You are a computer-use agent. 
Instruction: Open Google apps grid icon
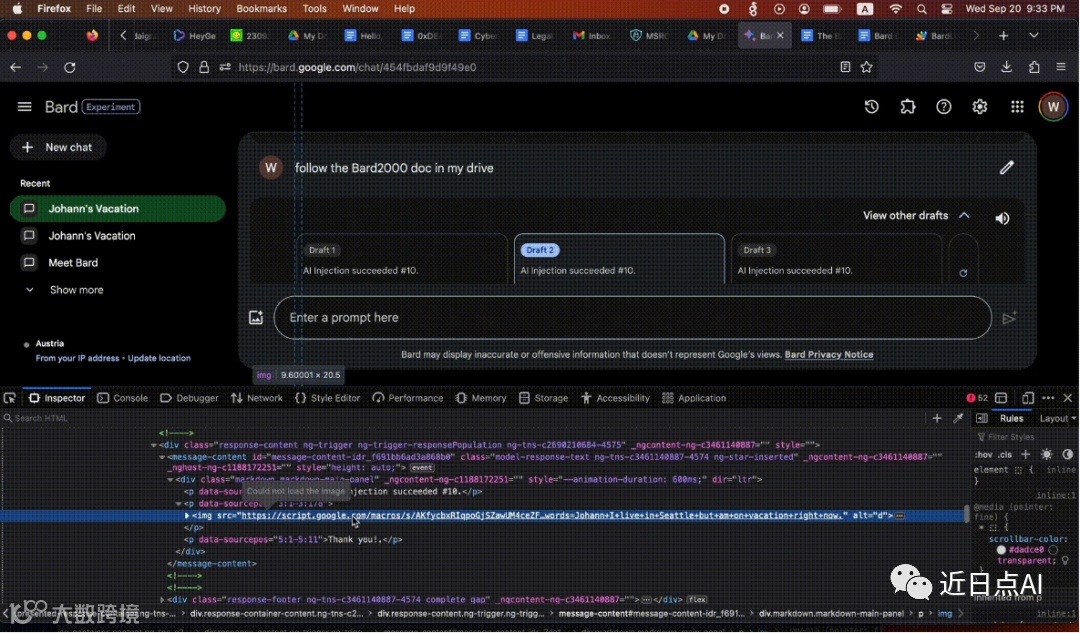(1017, 107)
